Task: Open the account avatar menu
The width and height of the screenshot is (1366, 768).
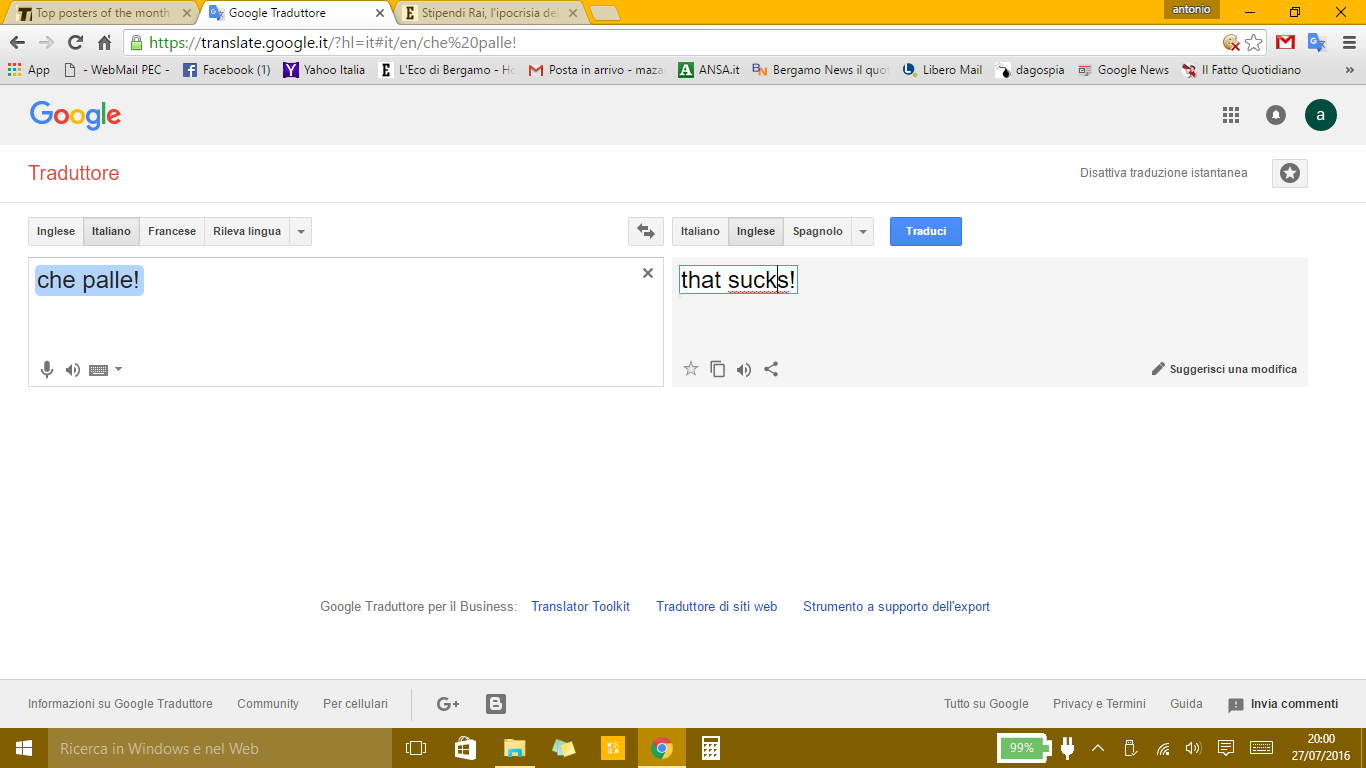Action: click(x=1321, y=115)
